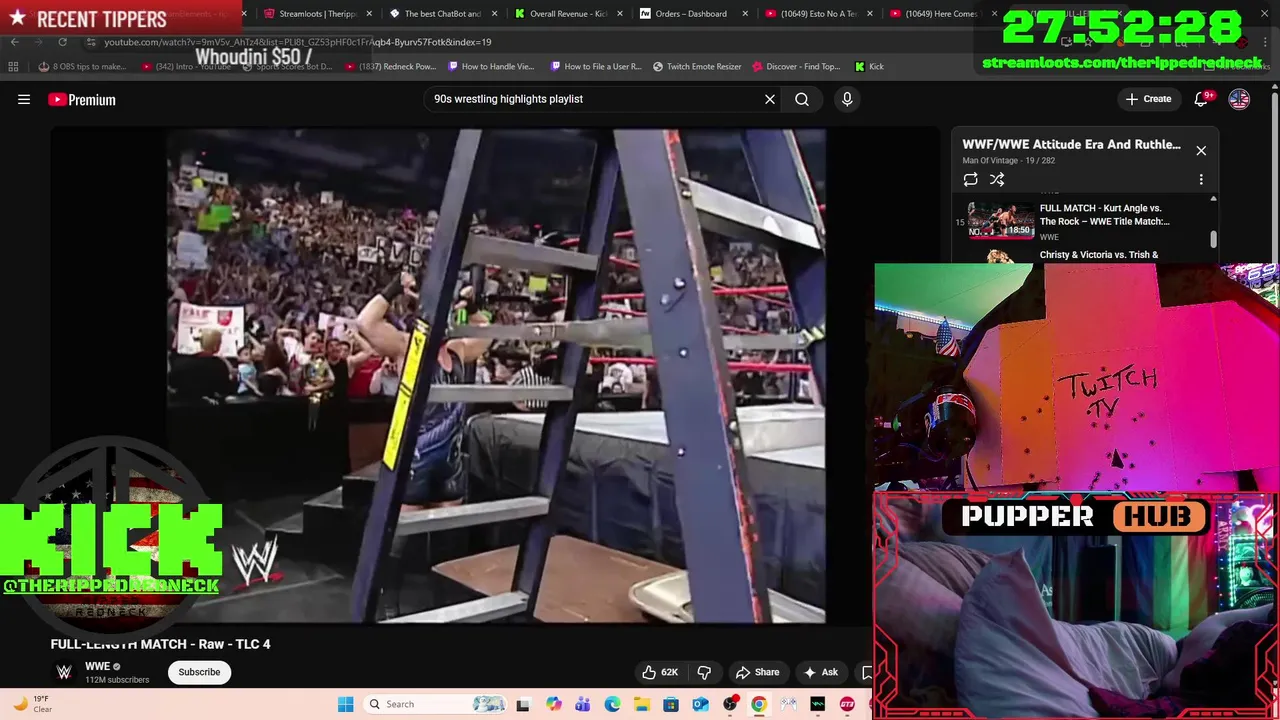Close the Orders – Dashboard tab
Image resolution: width=1280 pixels, height=720 pixels.
pos(745,14)
